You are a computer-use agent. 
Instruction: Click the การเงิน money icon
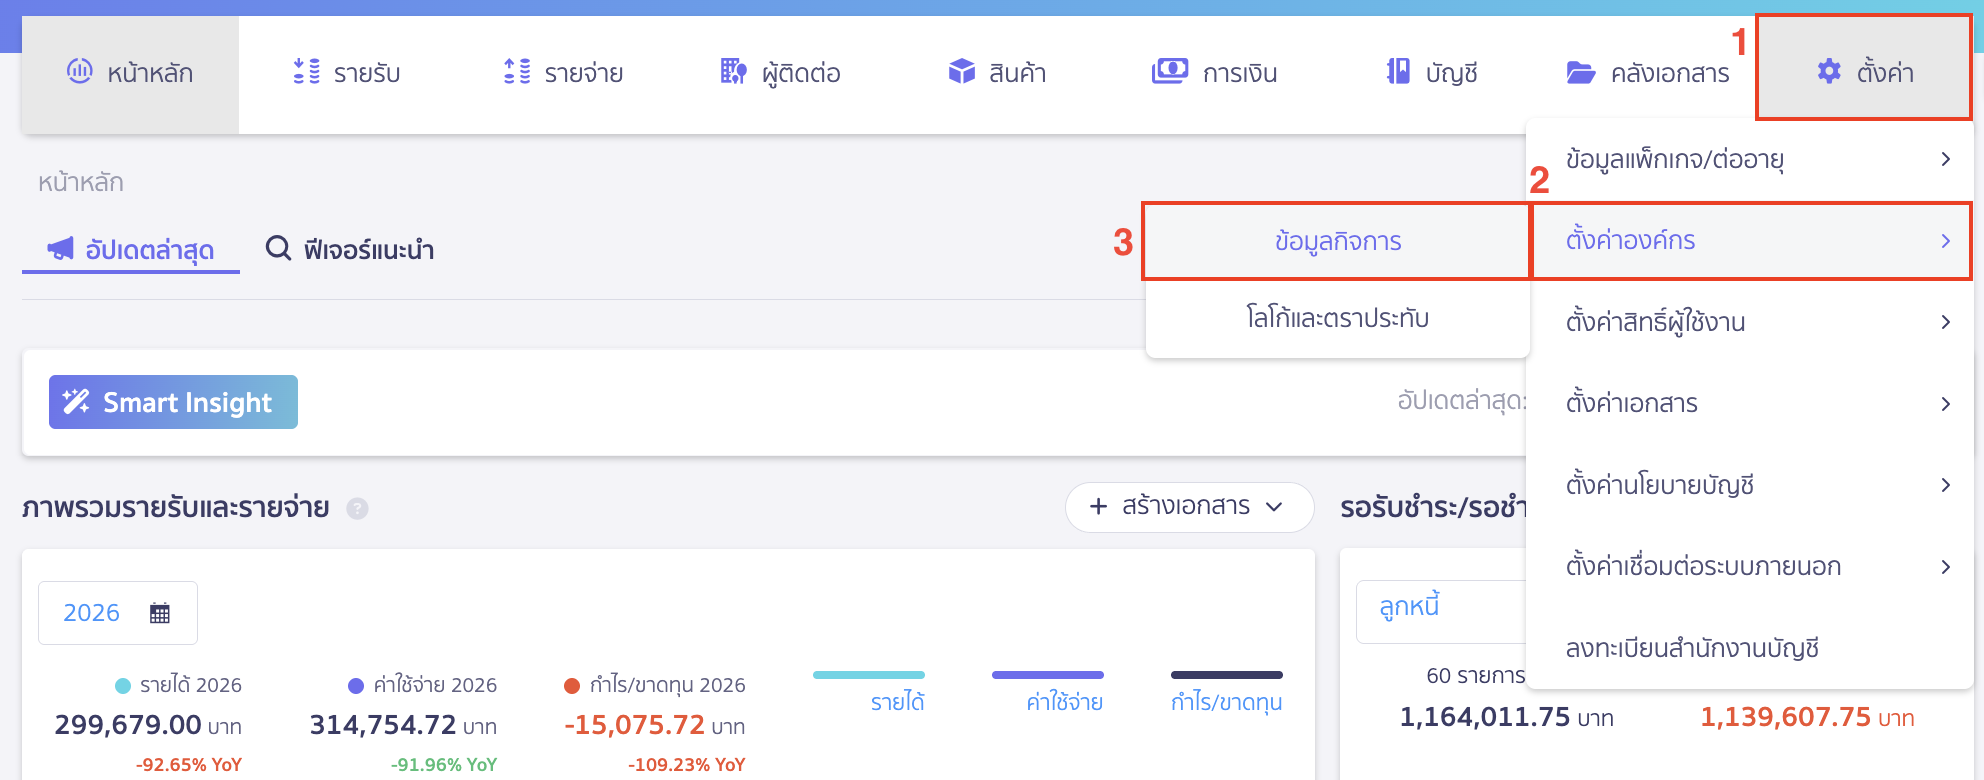1169,71
